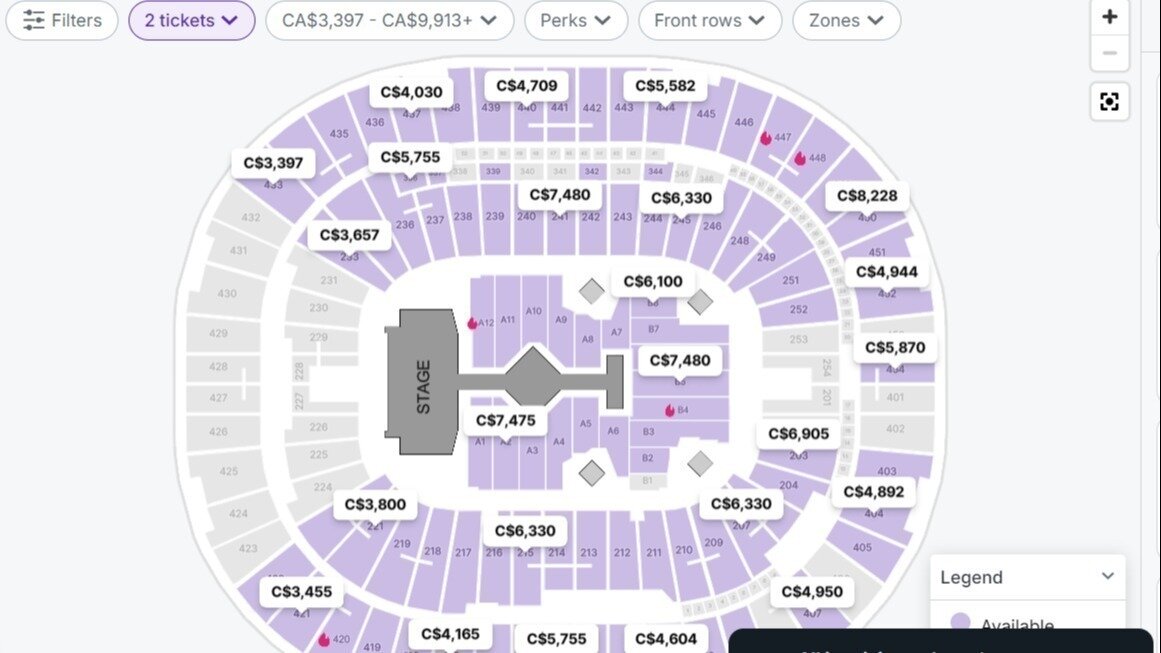Click the Available purple legend swatch
This screenshot has height=653, width=1161.
[x=962, y=622]
